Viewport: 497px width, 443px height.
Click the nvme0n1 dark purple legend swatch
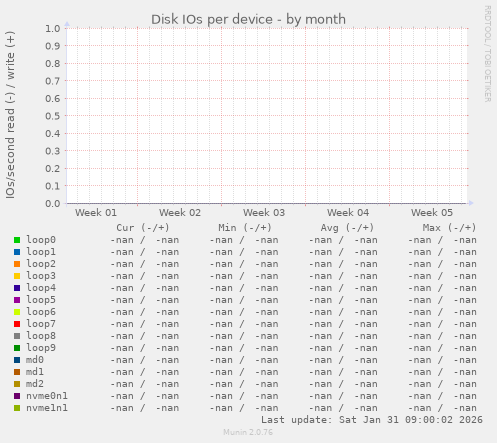(x=17, y=396)
